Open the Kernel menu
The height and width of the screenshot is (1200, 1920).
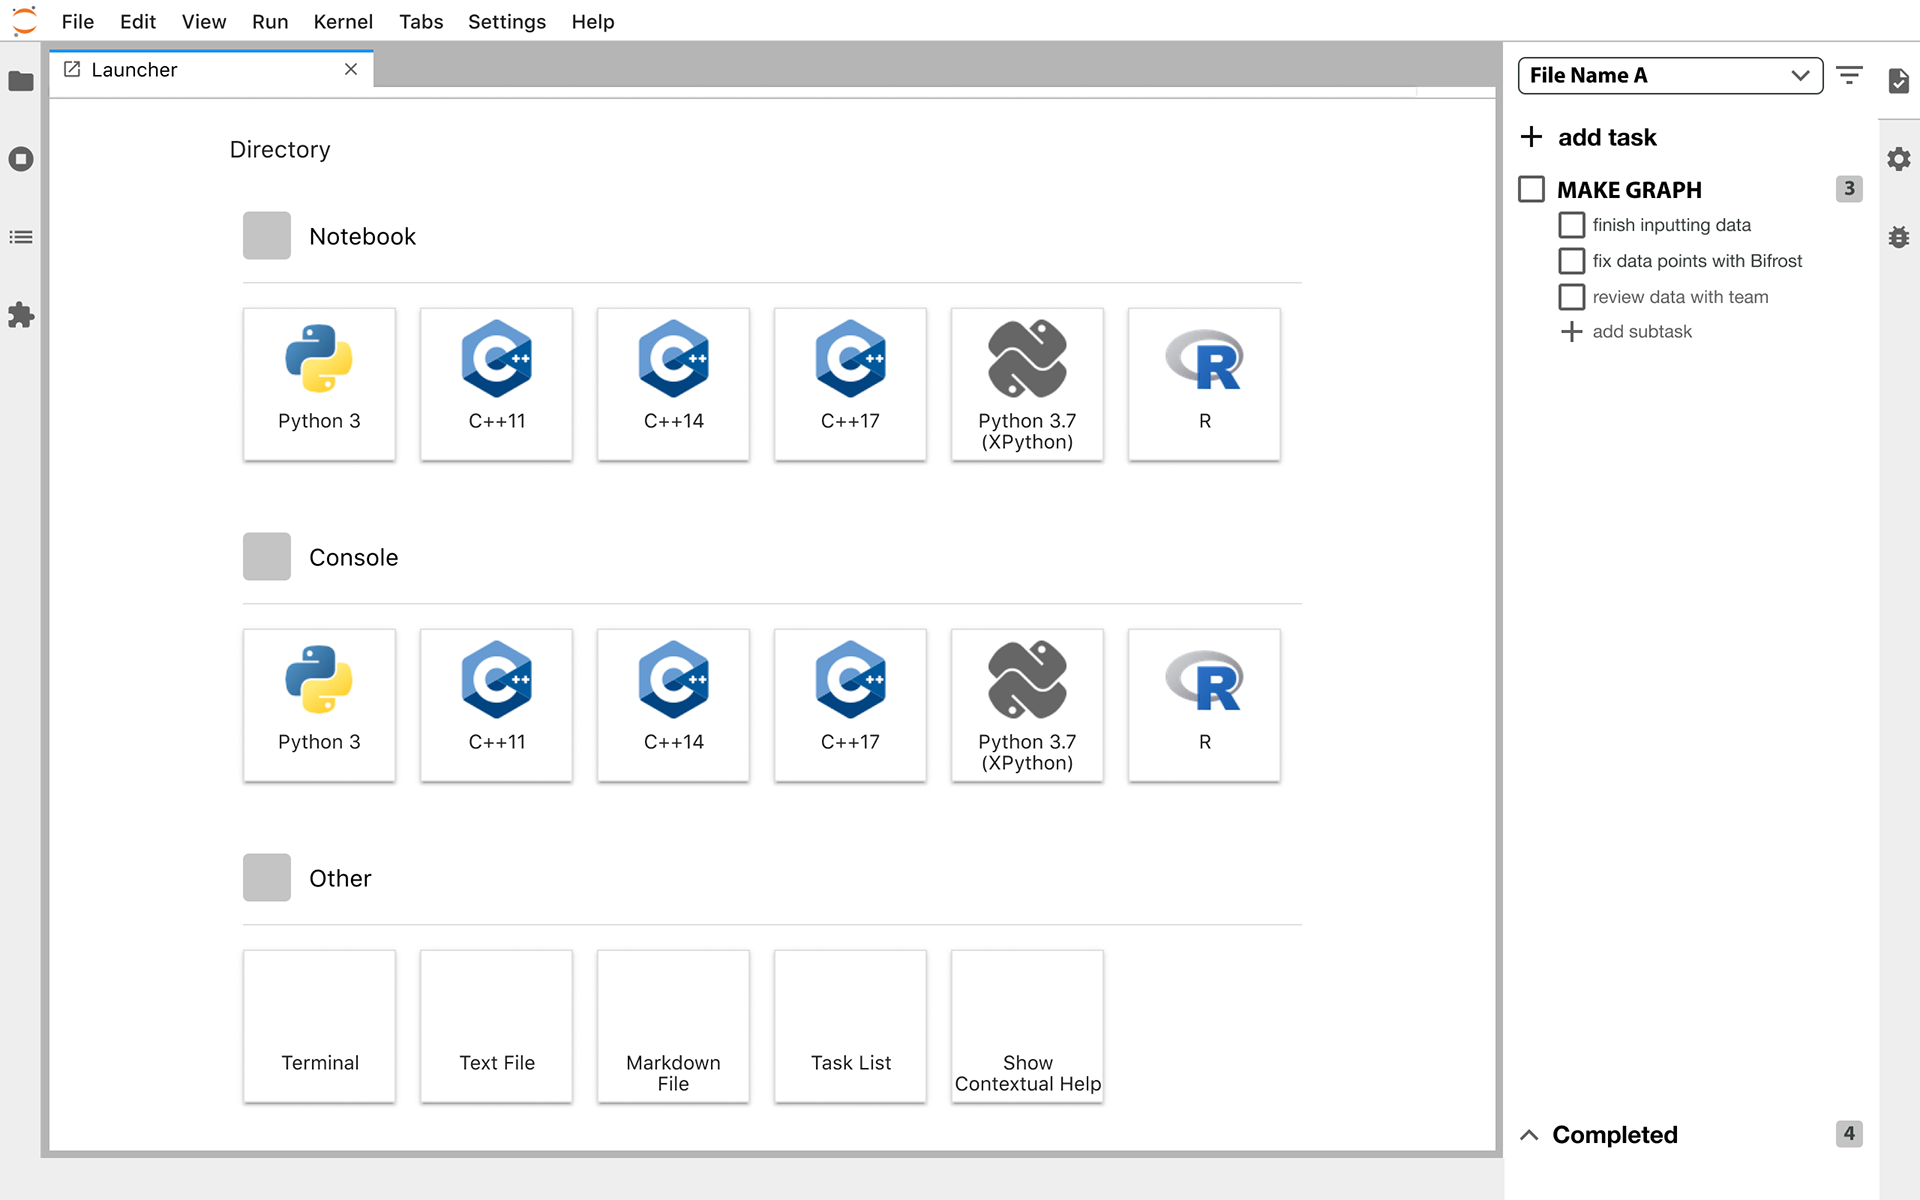(342, 21)
